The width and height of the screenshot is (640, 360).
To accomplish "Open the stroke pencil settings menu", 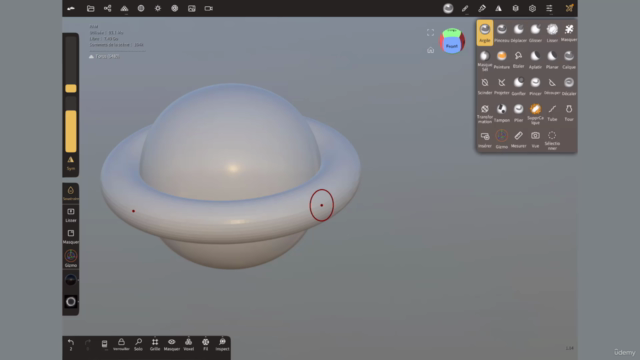I will [465, 8].
